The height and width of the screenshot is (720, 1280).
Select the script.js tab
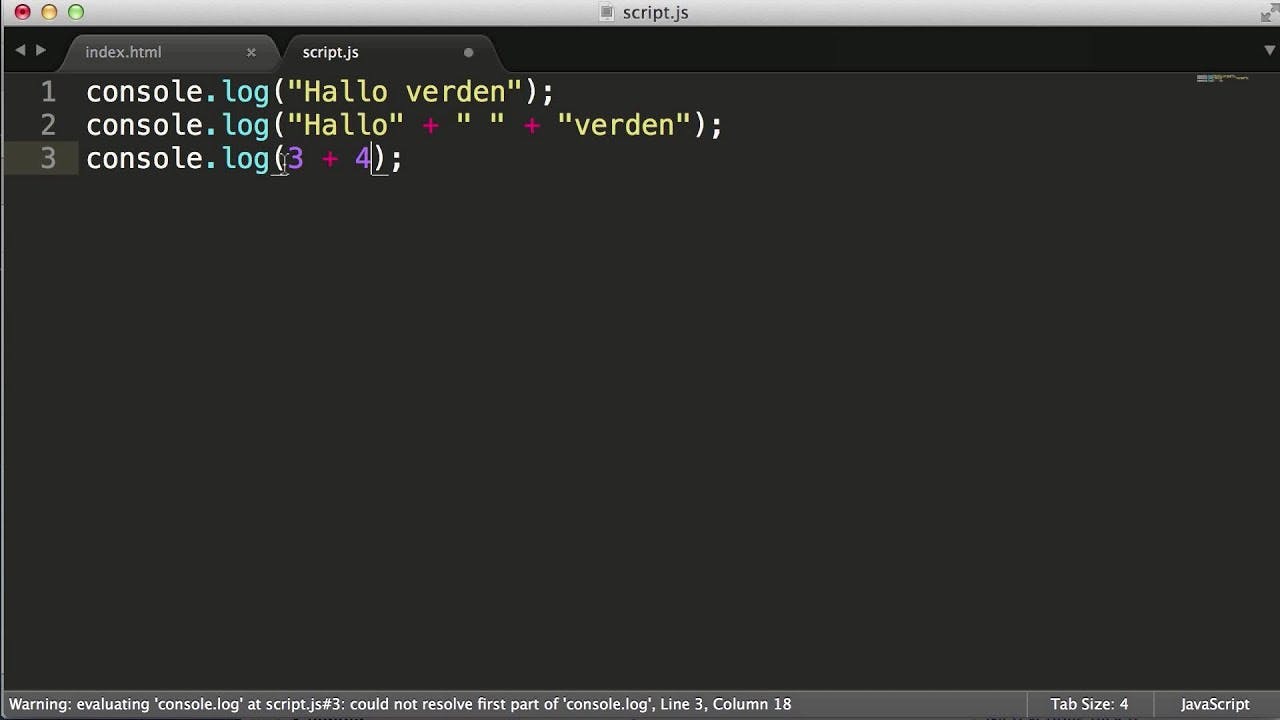tap(330, 52)
